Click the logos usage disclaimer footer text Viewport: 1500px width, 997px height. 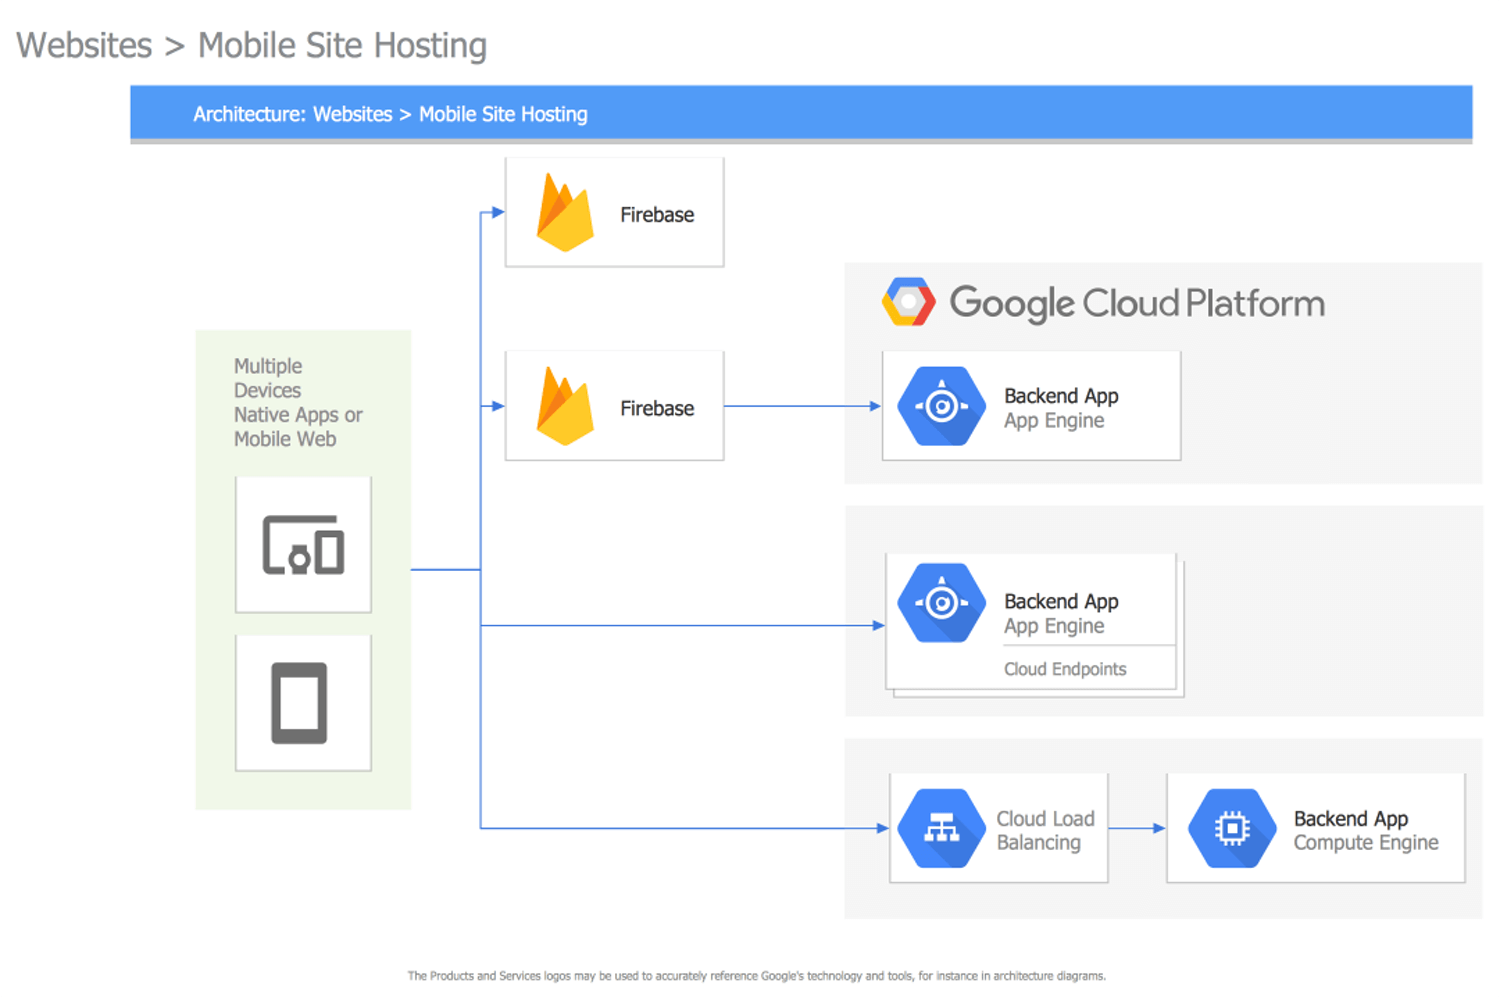click(756, 976)
